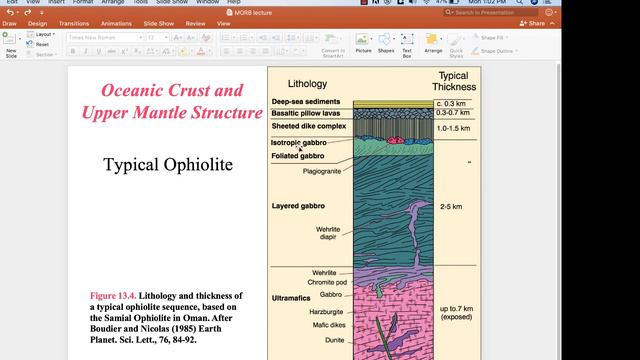Insert a New Slide

click(10, 44)
